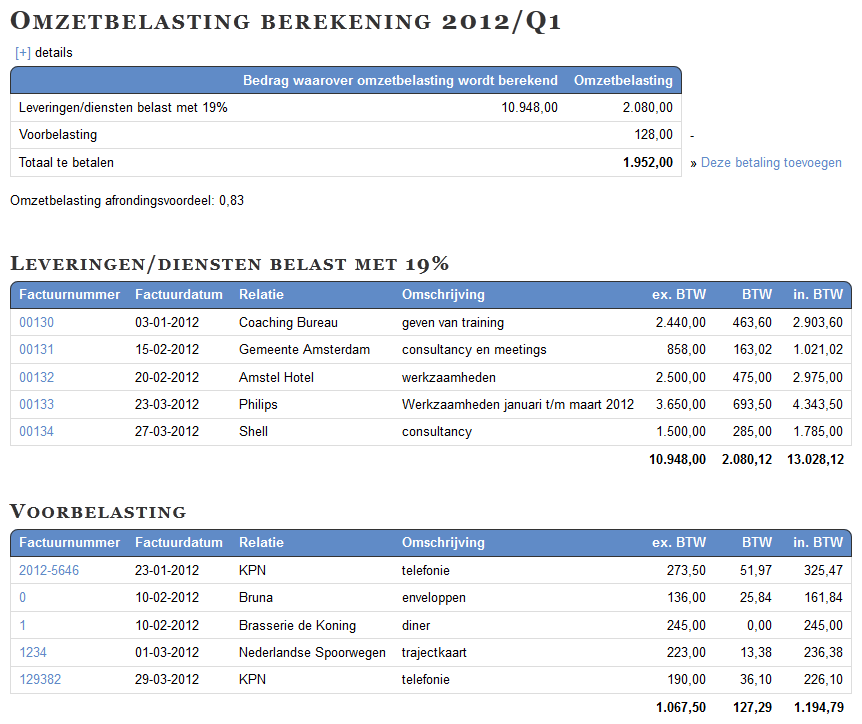Screen dimensions: 862x724
Task: Click the invoice date 01-03-2012
Action: (167, 653)
